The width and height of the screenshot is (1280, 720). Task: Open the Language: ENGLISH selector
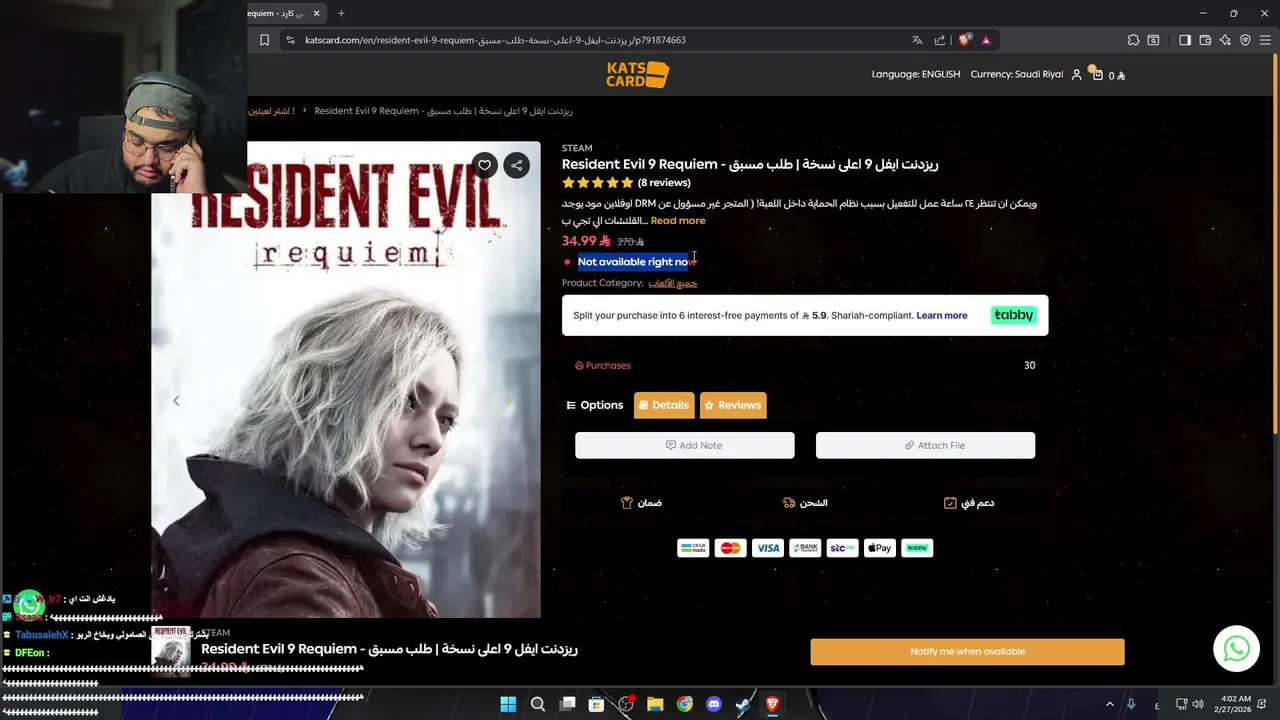(915, 75)
